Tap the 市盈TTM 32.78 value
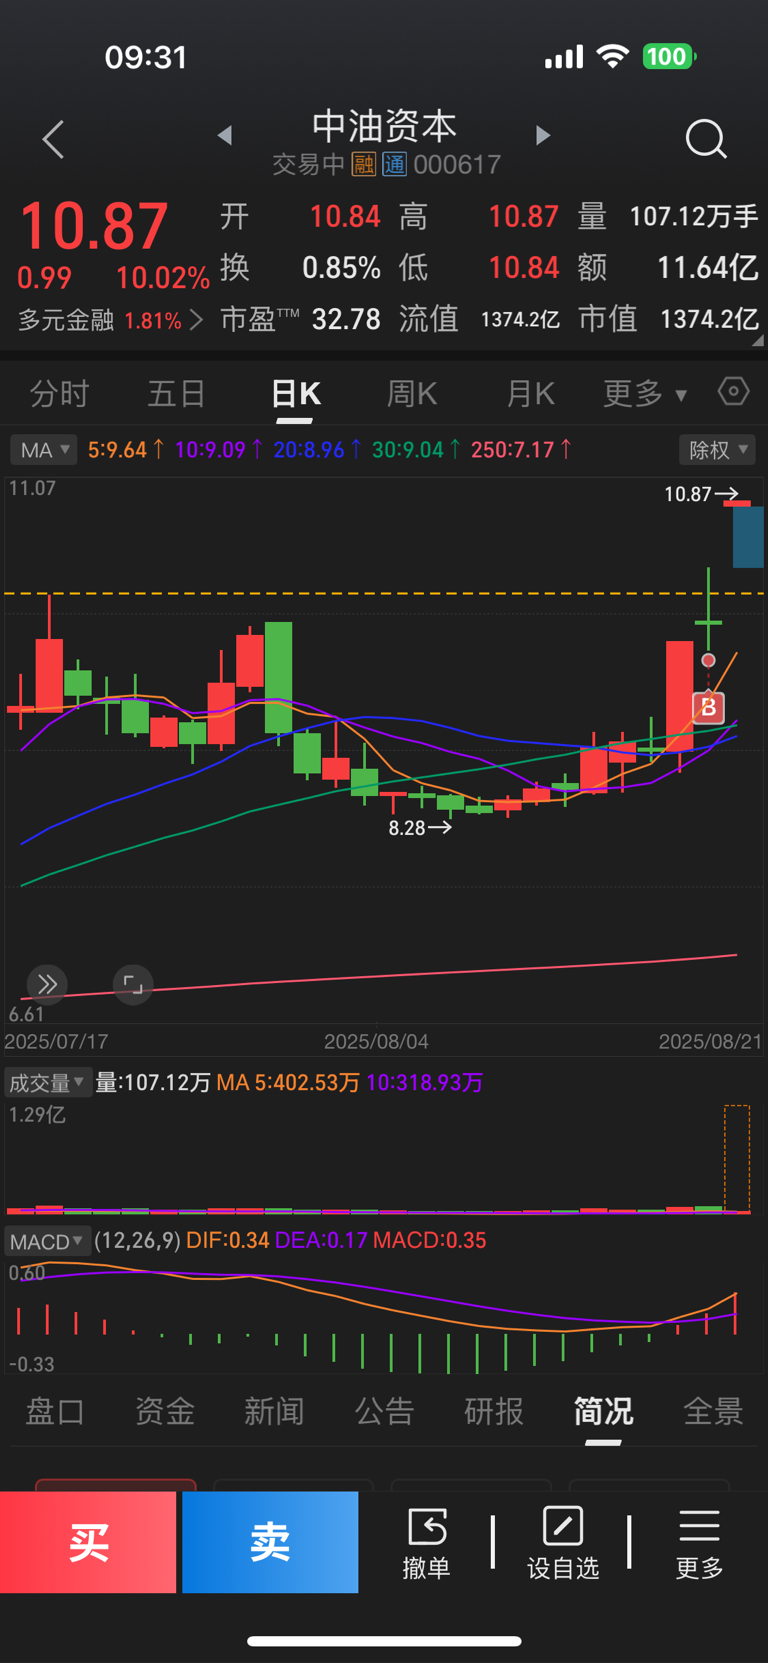Viewport: 768px width, 1663px height. point(346,319)
